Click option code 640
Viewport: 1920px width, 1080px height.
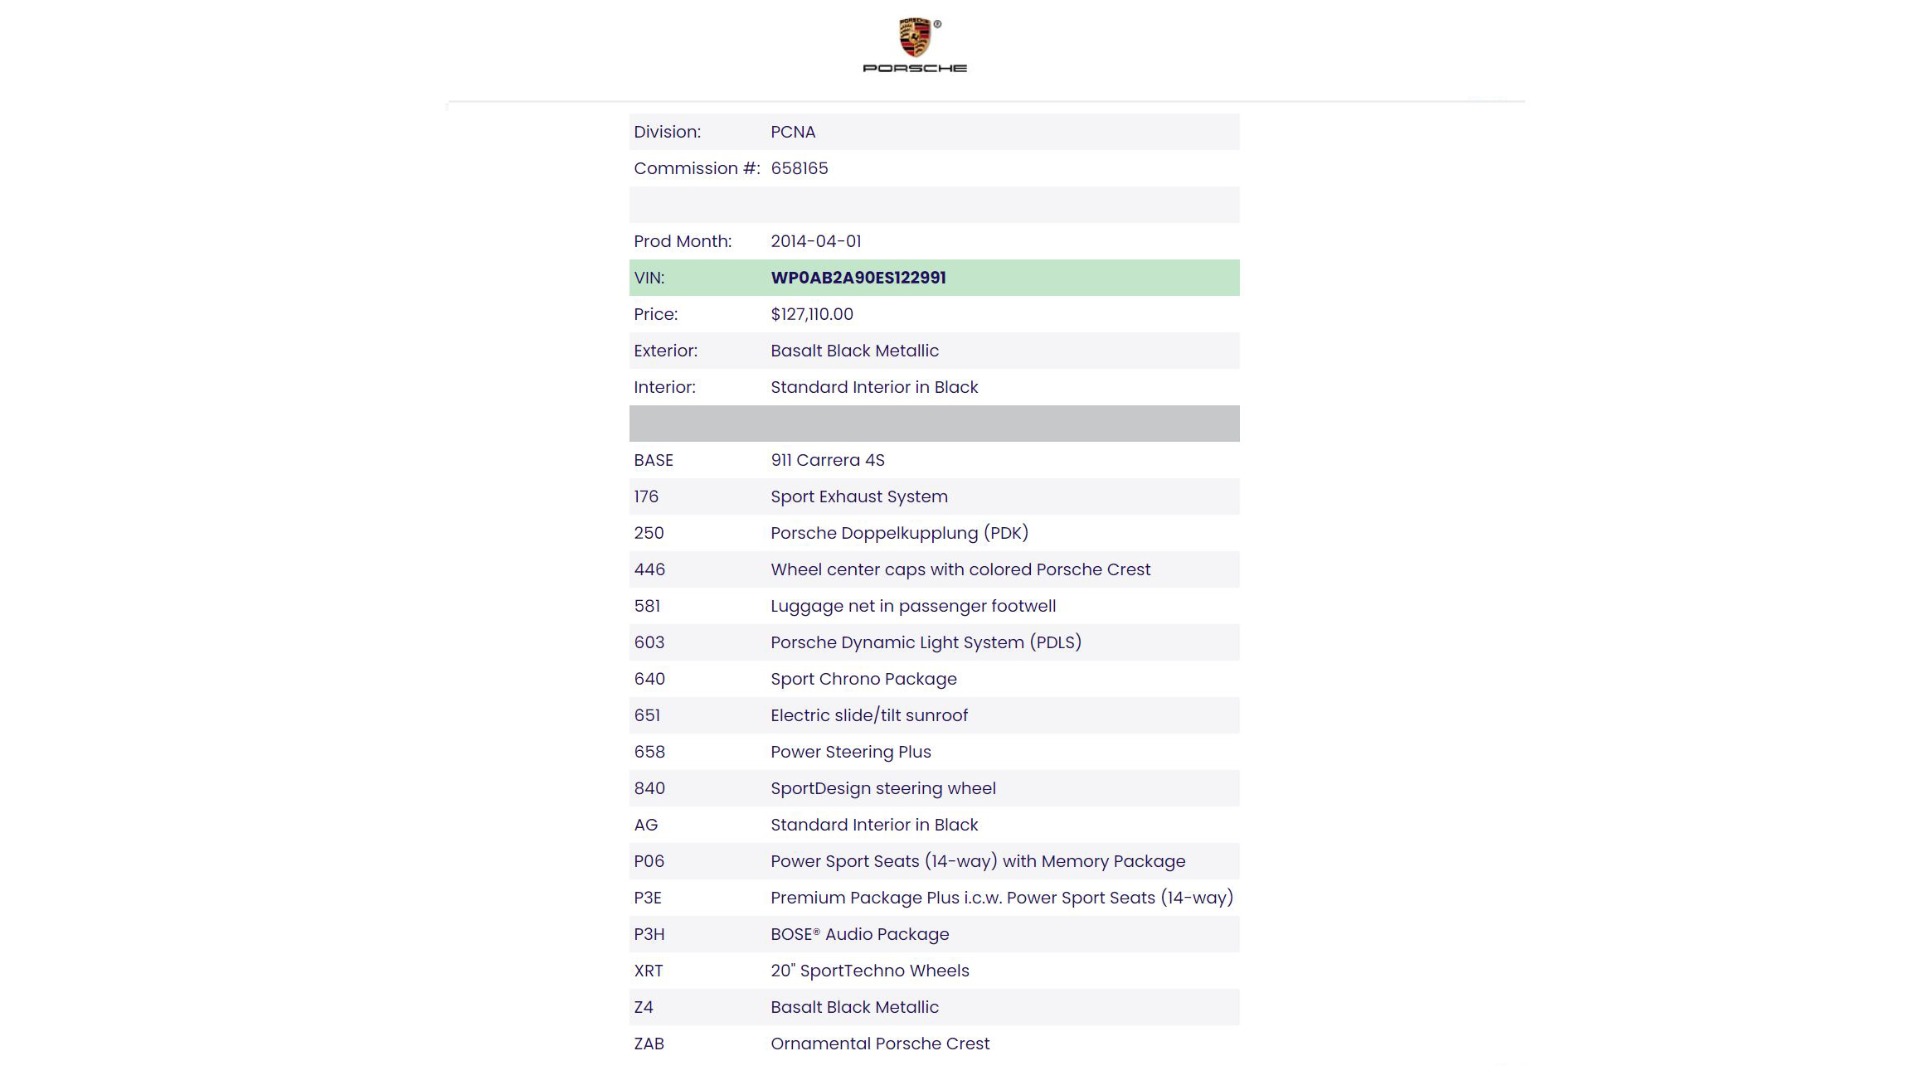[x=649, y=679]
